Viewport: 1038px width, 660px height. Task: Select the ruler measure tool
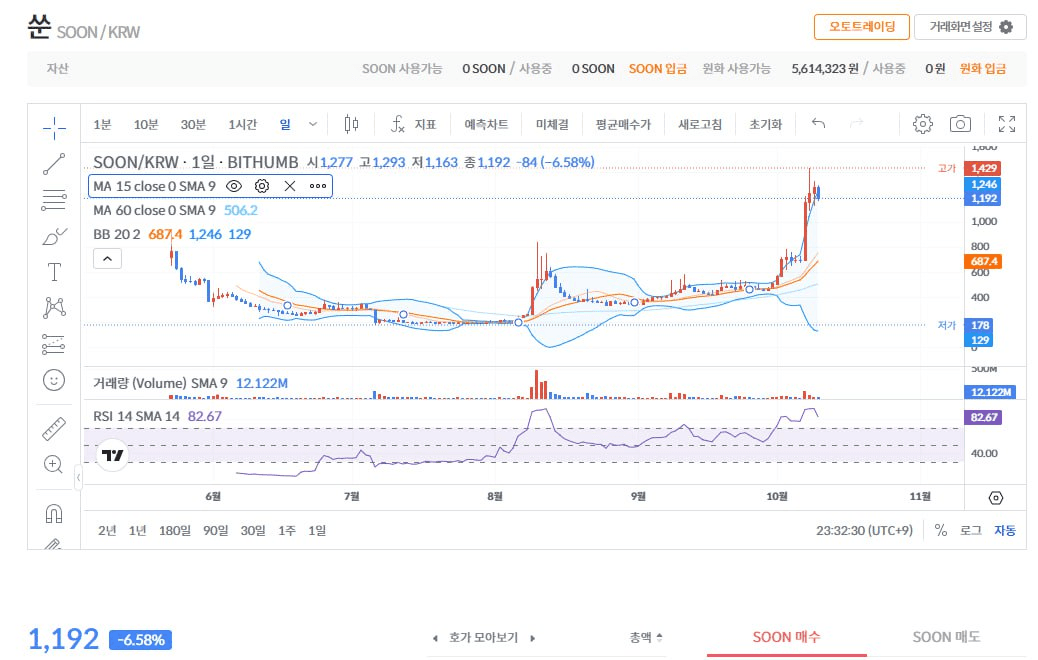point(54,429)
